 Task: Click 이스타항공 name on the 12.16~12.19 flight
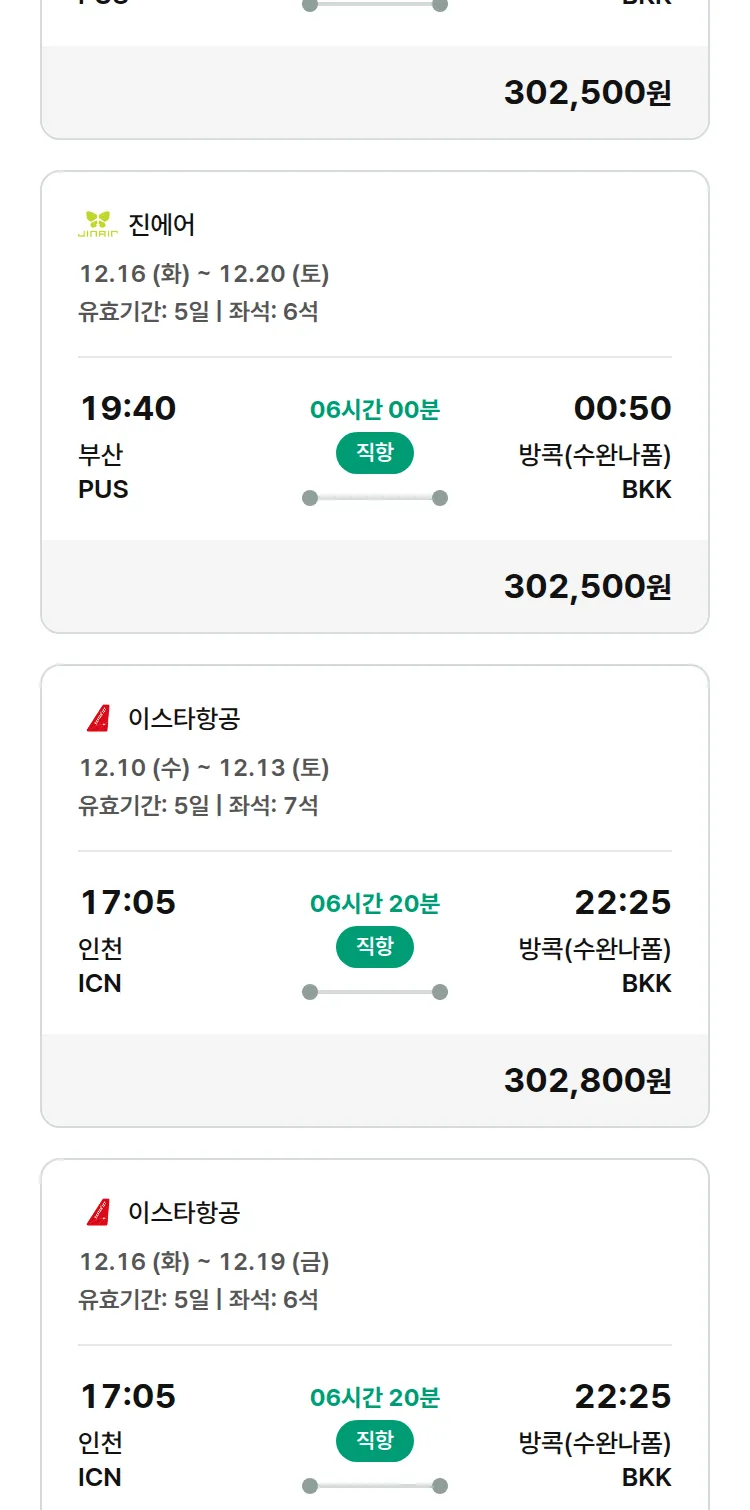click(x=184, y=1212)
